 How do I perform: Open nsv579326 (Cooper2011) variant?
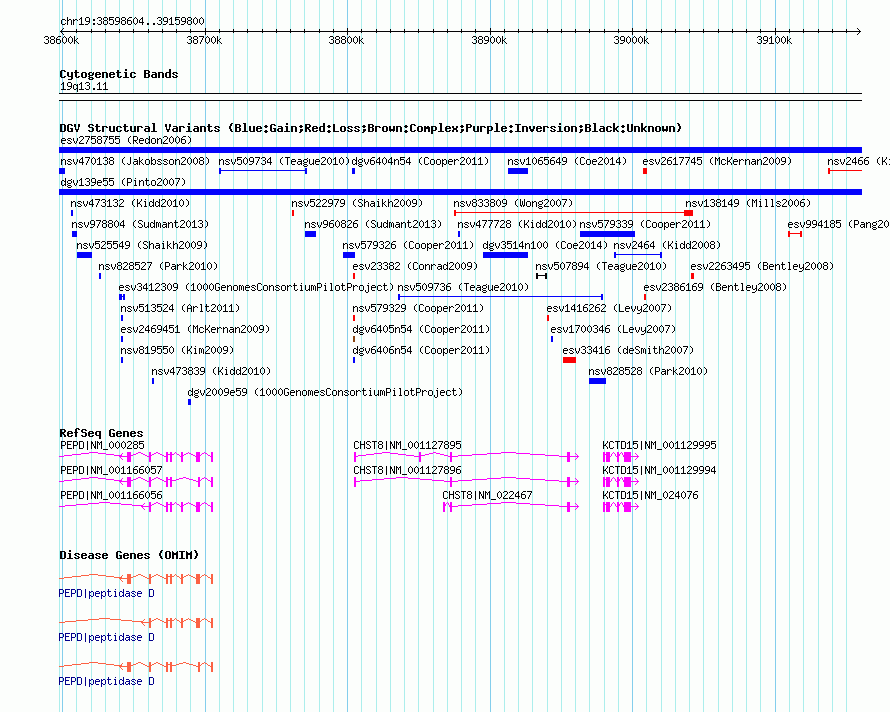408,245
